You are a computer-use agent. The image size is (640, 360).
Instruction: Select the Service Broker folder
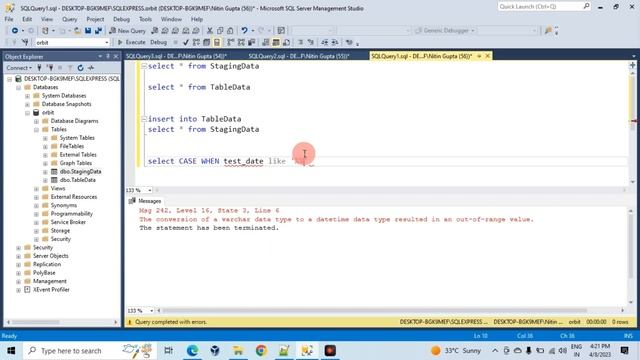point(68,222)
